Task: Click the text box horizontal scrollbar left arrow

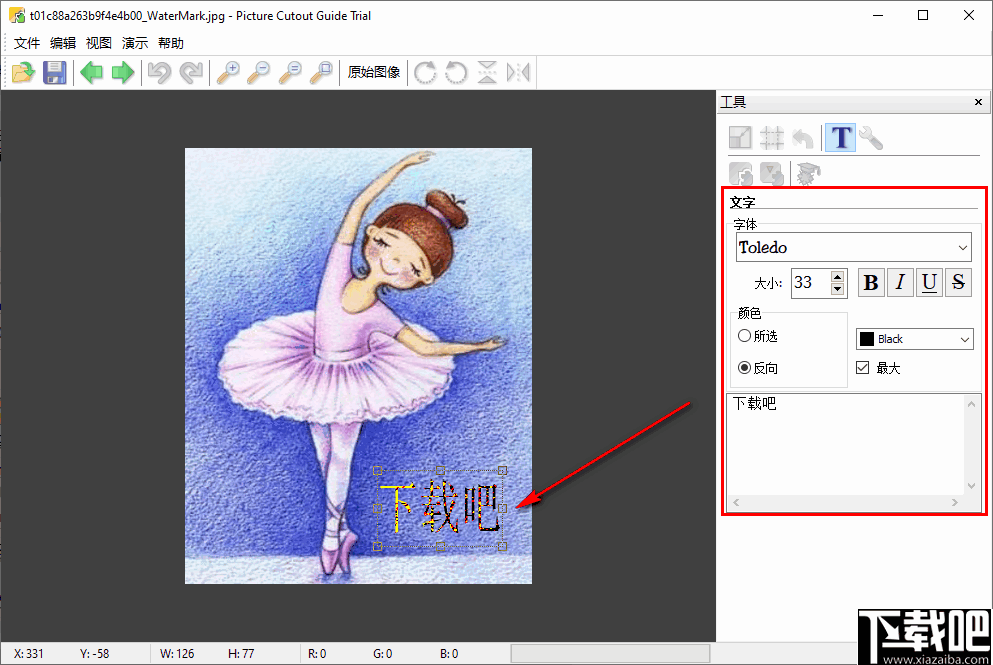Action: (x=736, y=502)
